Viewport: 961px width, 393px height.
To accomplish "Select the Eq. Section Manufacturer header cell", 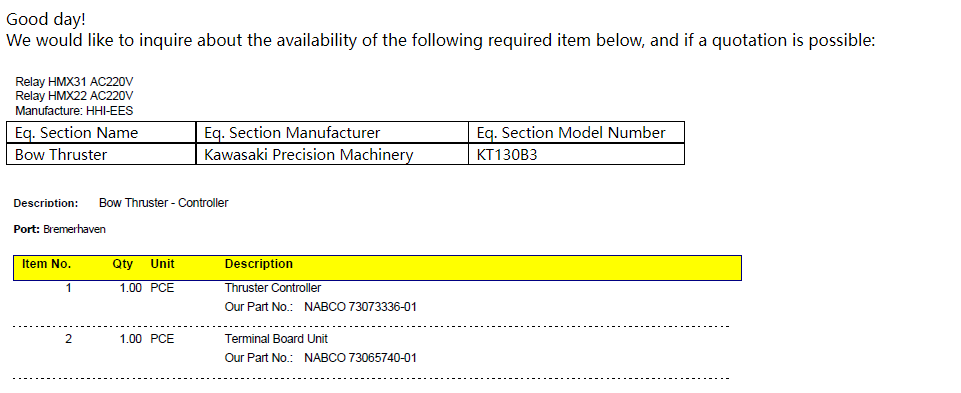I will pos(332,132).
